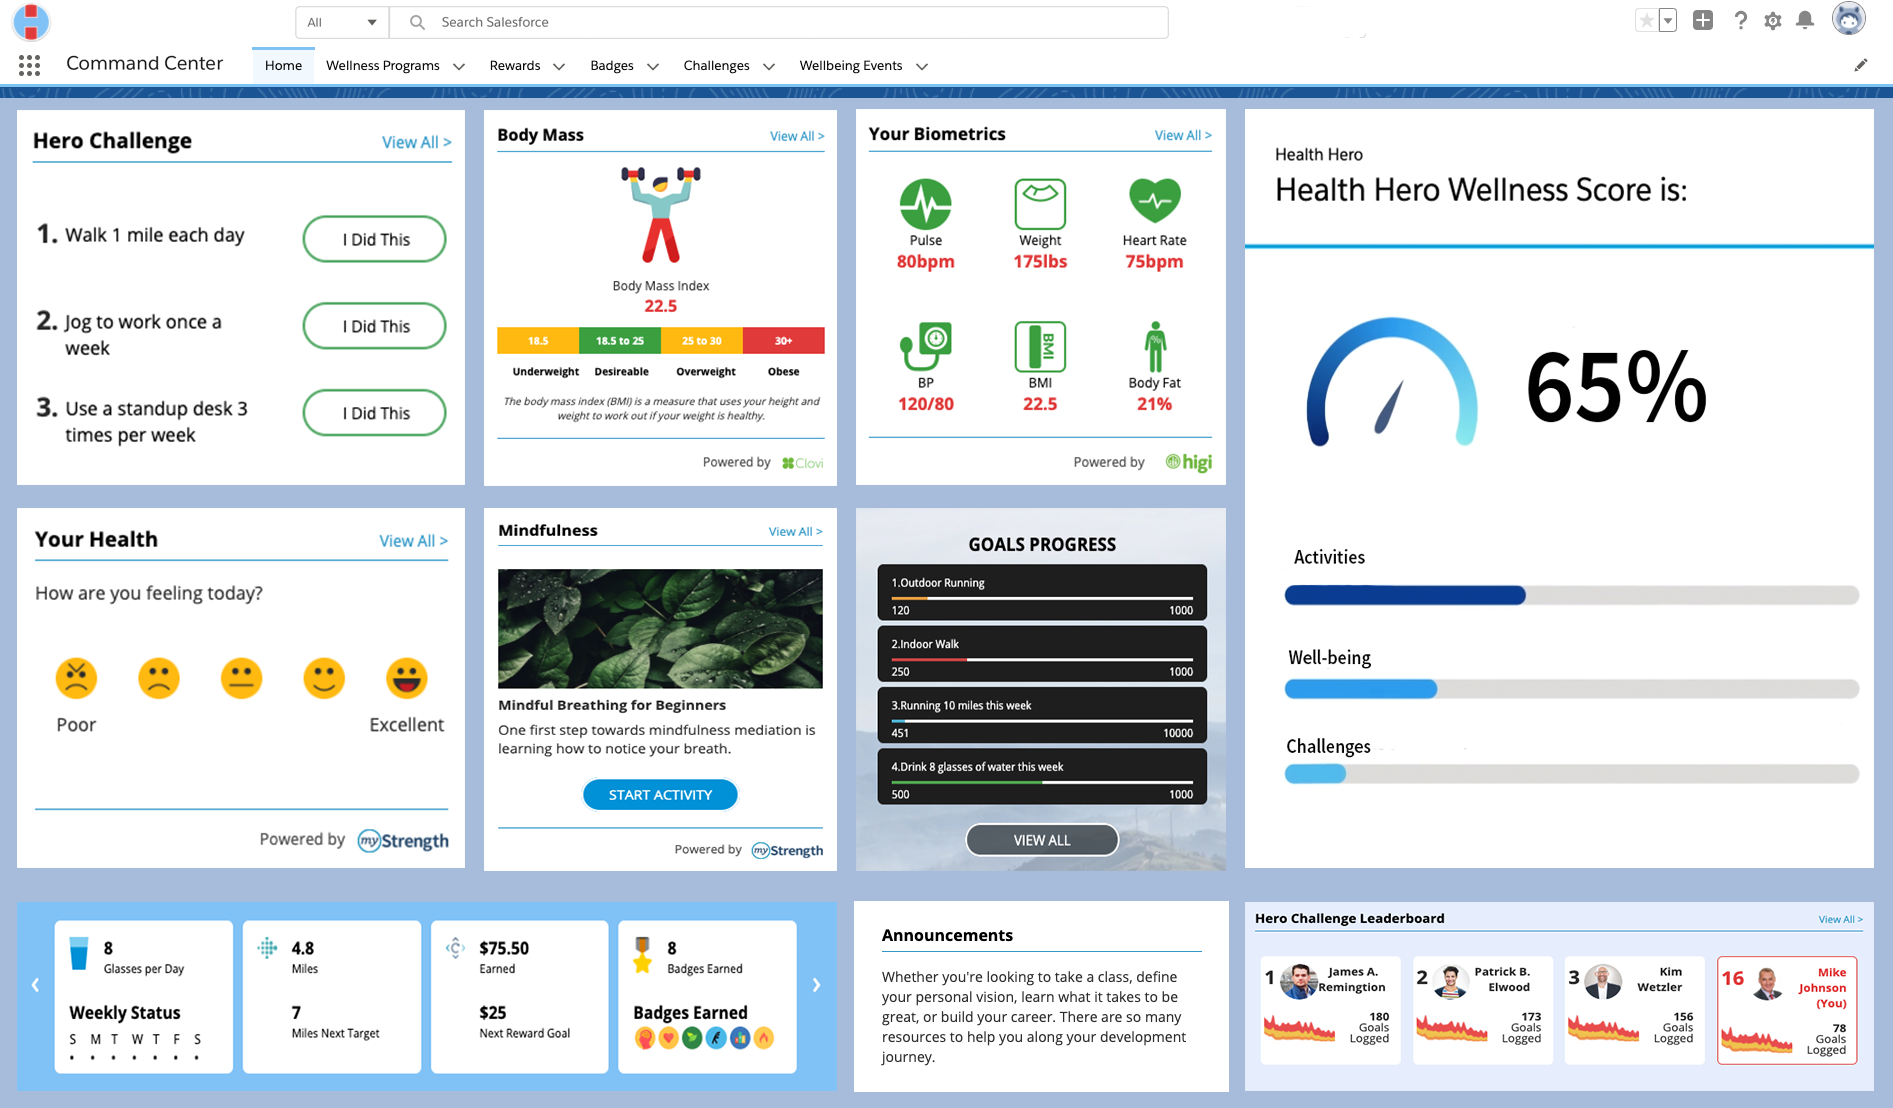Click the notification bell icon

(x=1805, y=21)
